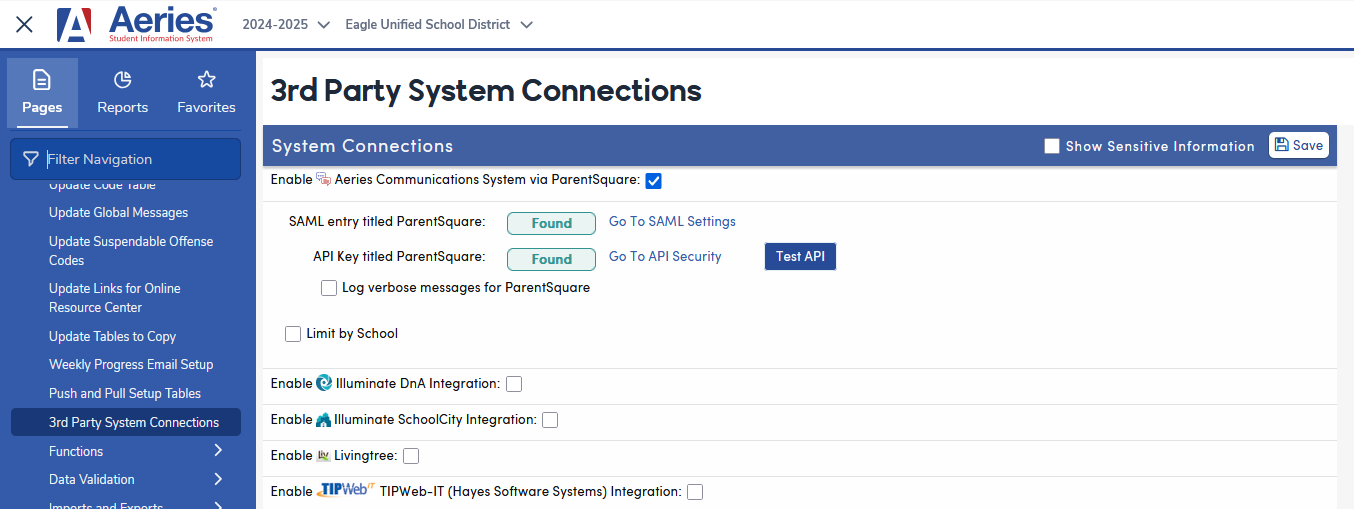
Task: Click the filter funnel icon
Action: 31,159
